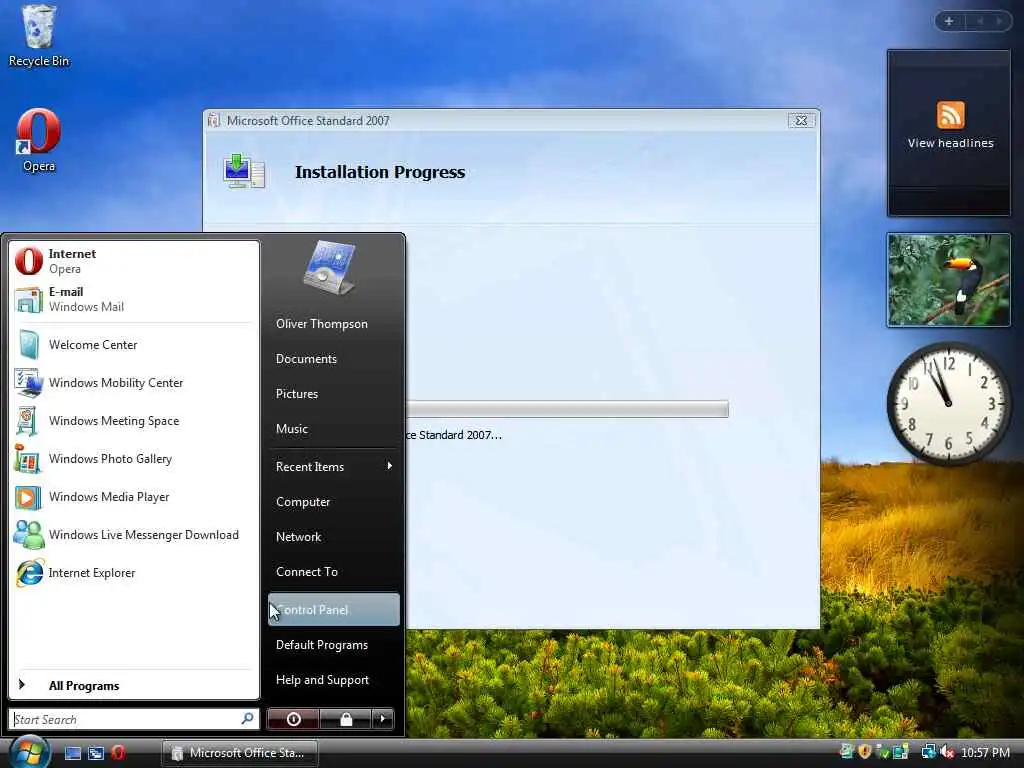The width and height of the screenshot is (1024, 768).
Task: Click Show Desktop in Quick Launch
Action: [x=72, y=753]
